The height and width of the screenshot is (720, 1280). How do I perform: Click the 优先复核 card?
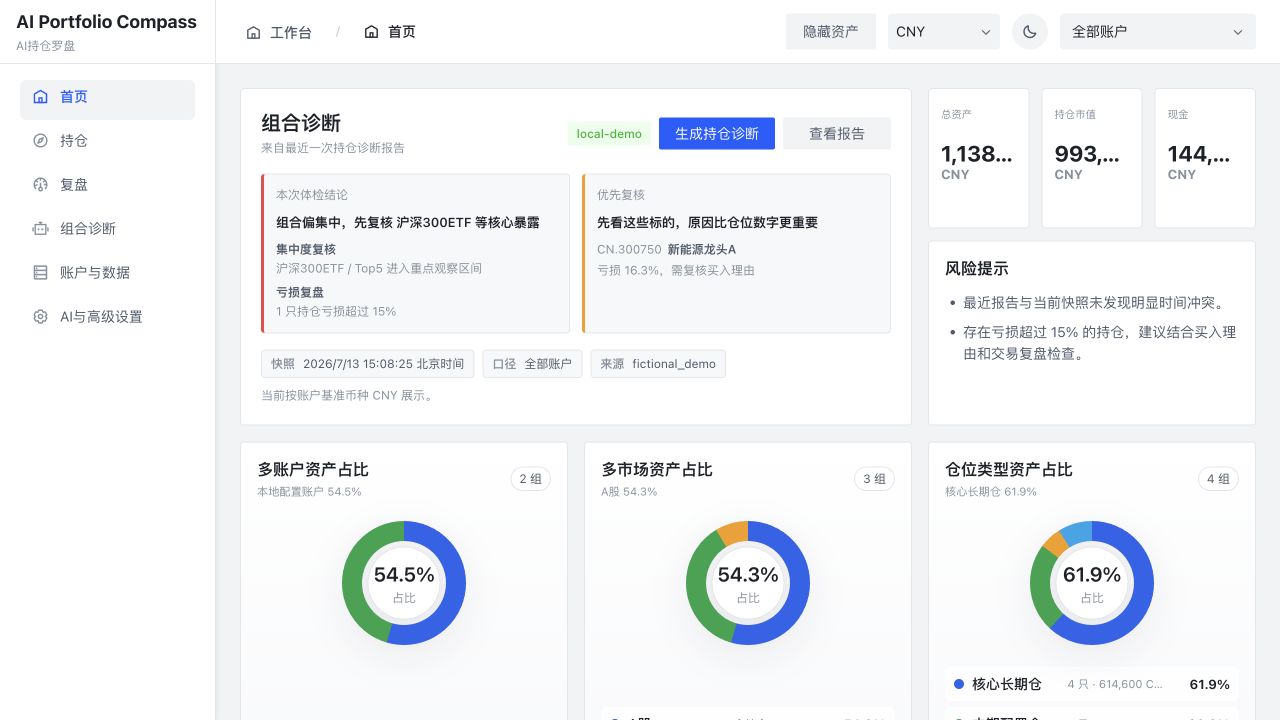click(x=736, y=253)
